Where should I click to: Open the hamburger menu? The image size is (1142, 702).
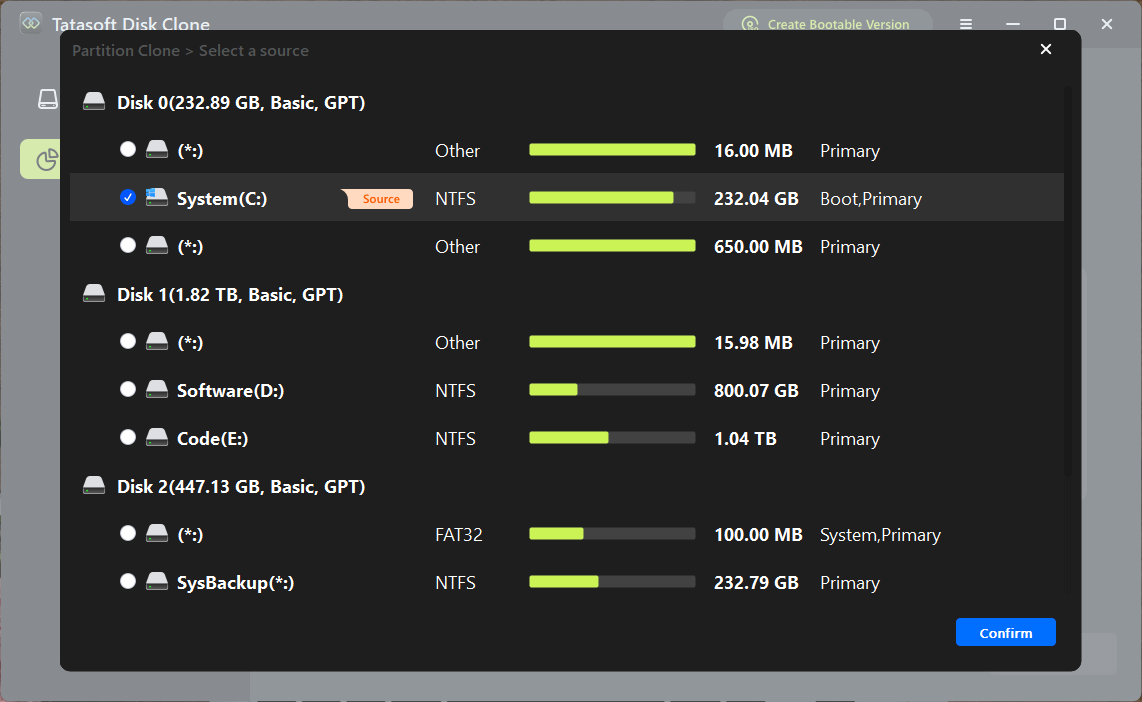(x=965, y=24)
